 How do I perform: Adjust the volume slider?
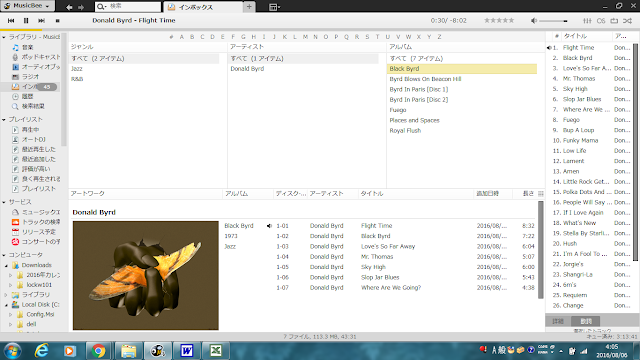click(x=553, y=21)
